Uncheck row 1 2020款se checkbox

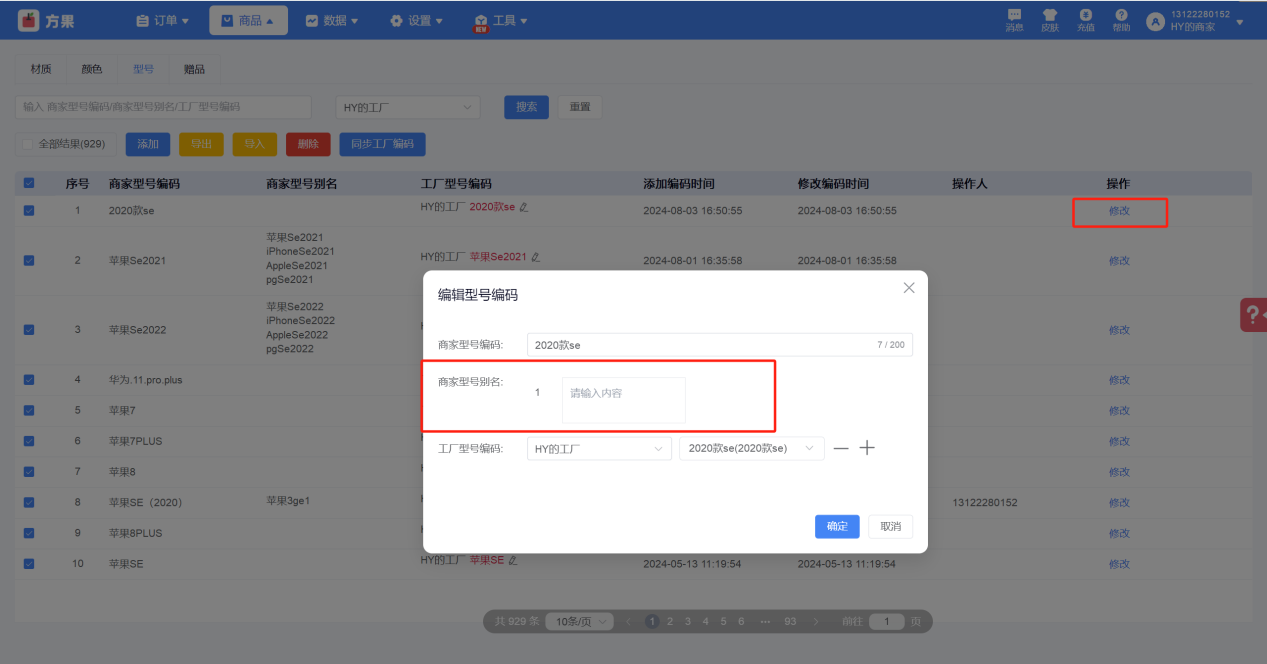pos(28,211)
